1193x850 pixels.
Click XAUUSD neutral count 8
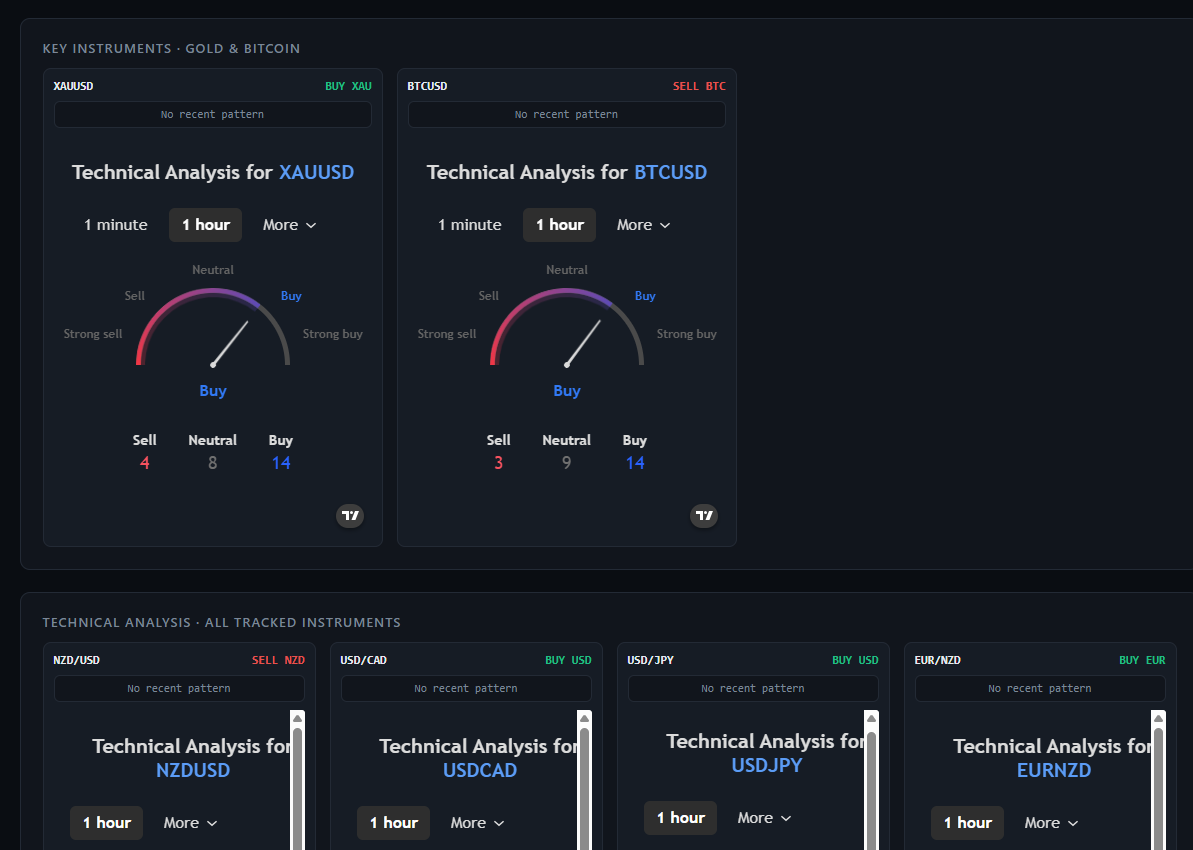212,463
